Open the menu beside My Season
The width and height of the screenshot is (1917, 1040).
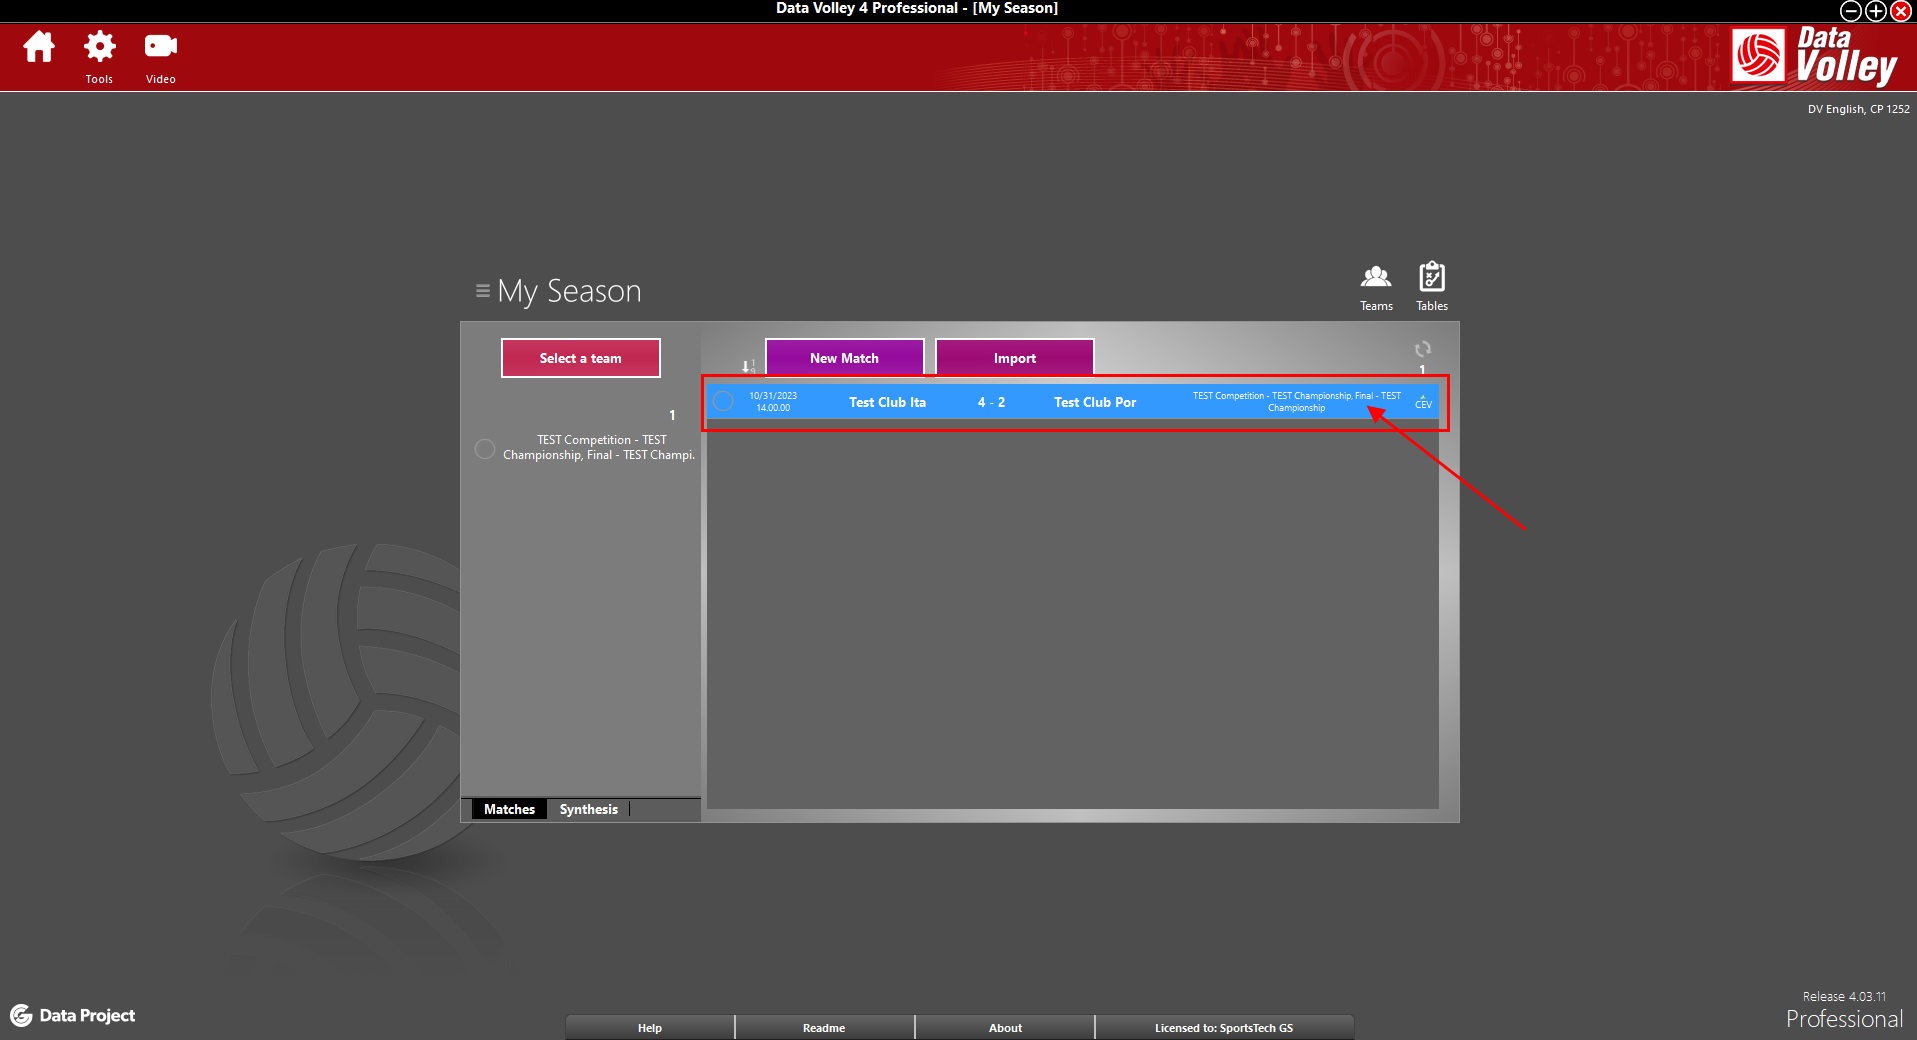coord(482,291)
